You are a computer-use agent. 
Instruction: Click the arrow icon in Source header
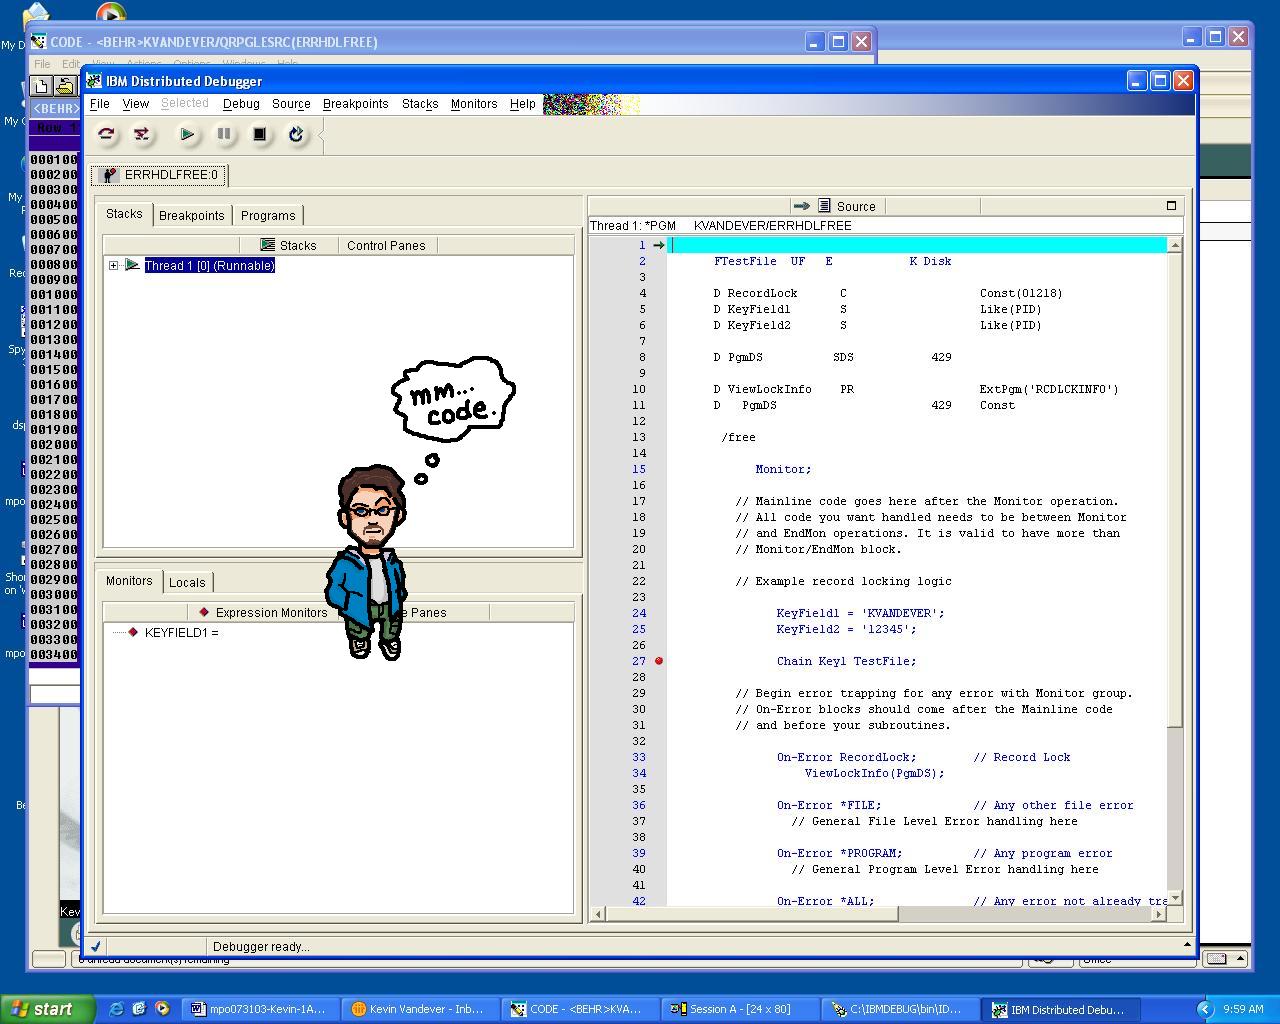click(801, 206)
